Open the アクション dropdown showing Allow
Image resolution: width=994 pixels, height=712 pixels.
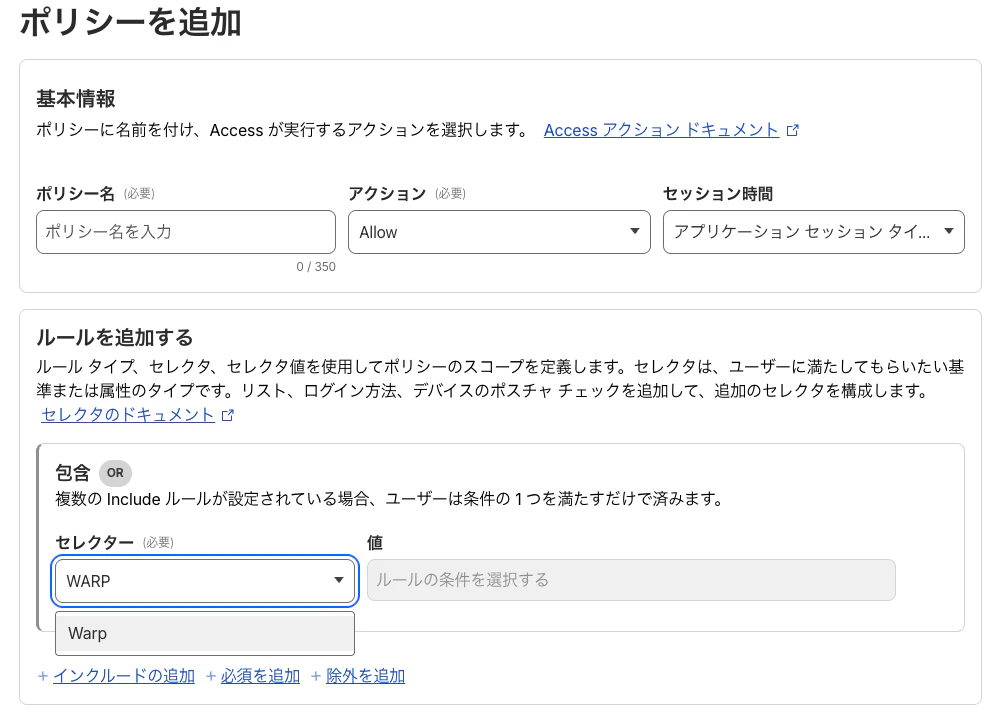[x=499, y=232]
